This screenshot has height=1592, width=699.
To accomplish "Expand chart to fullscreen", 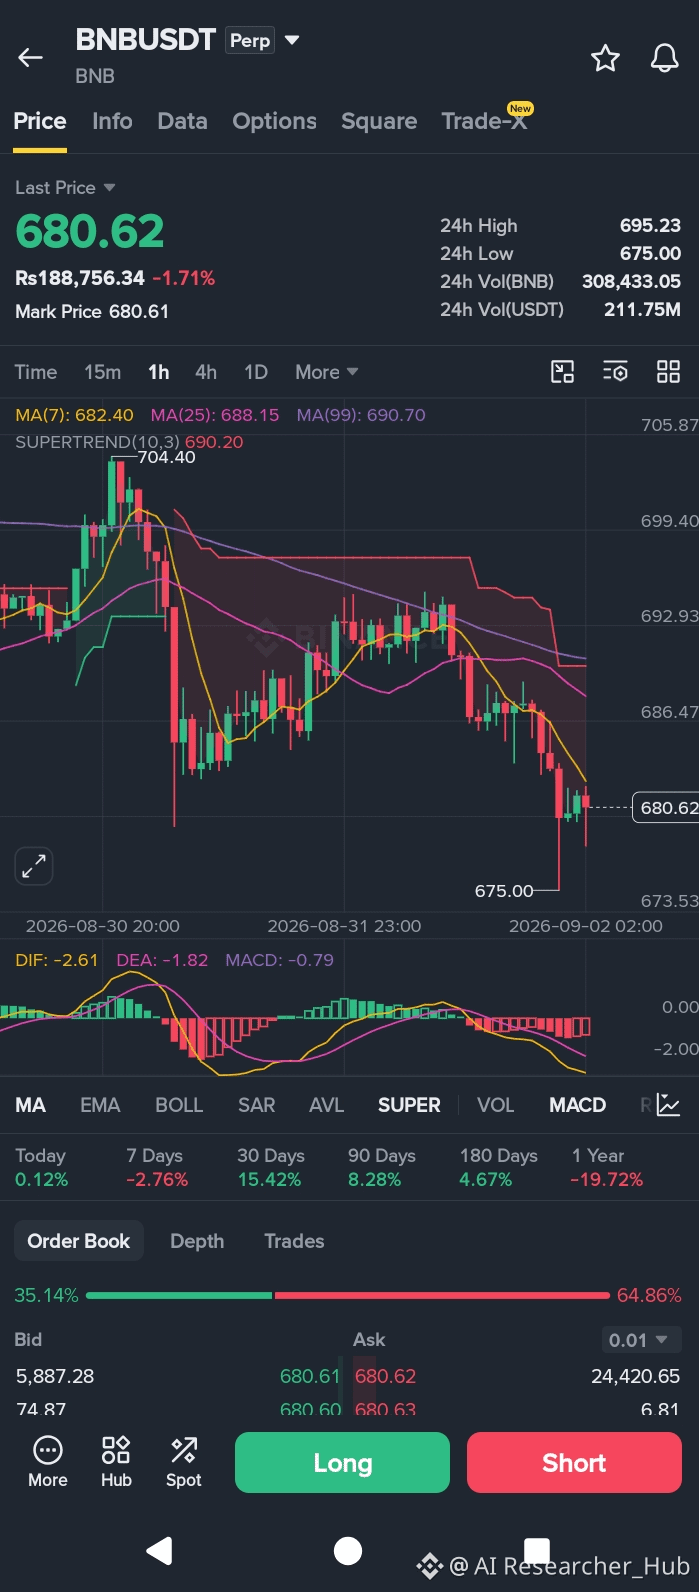I will click(x=34, y=866).
